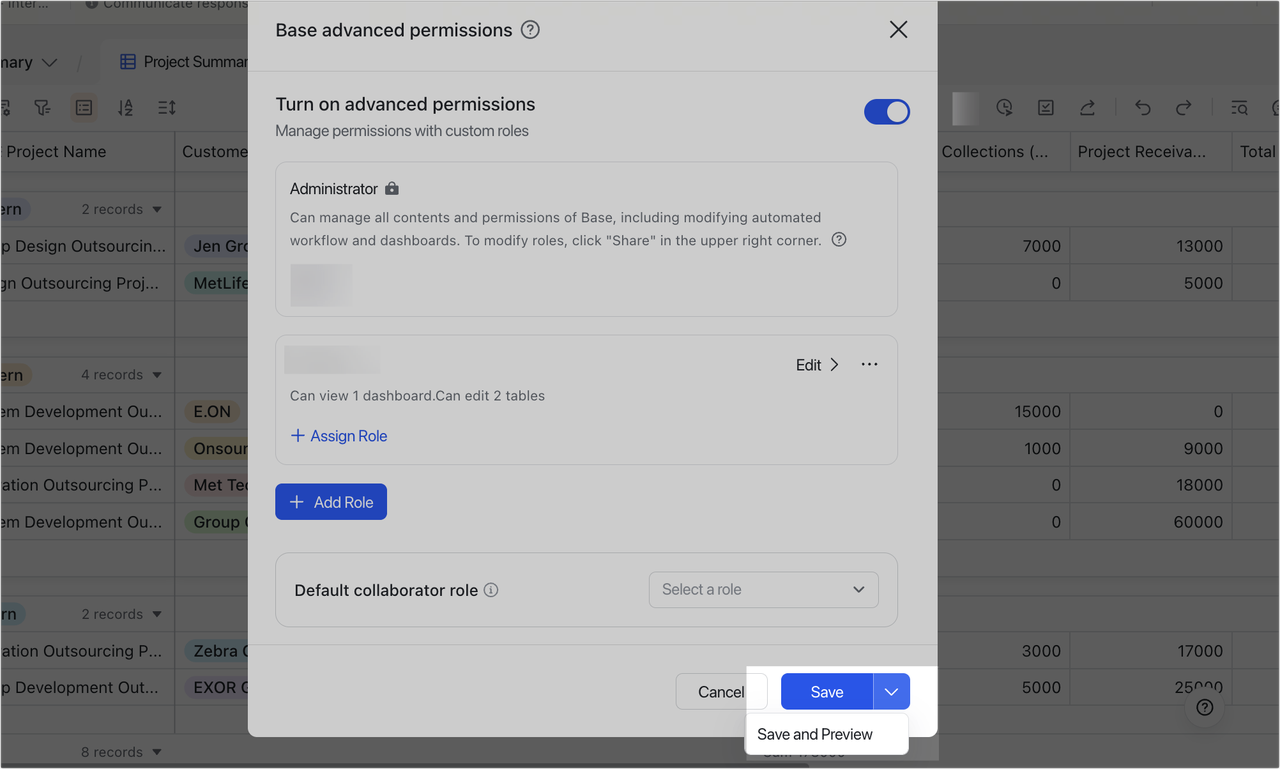Open the help question mark beside dialog title
The image size is (1280, 769).
coord(529,30)
